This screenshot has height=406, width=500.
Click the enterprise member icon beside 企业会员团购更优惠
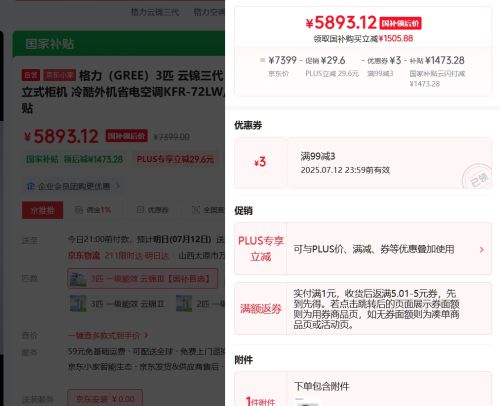30,186
